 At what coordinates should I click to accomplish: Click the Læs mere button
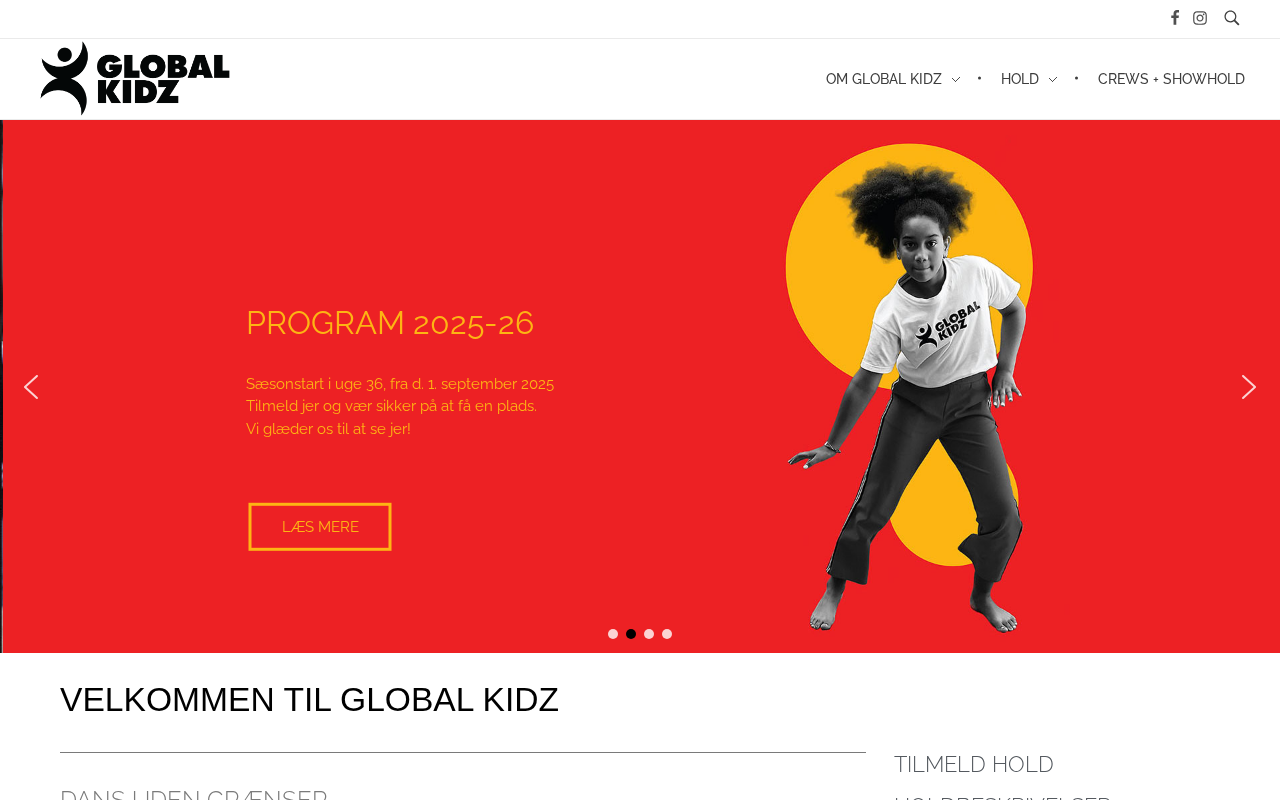pyautogui.click(x=320, y=527)
